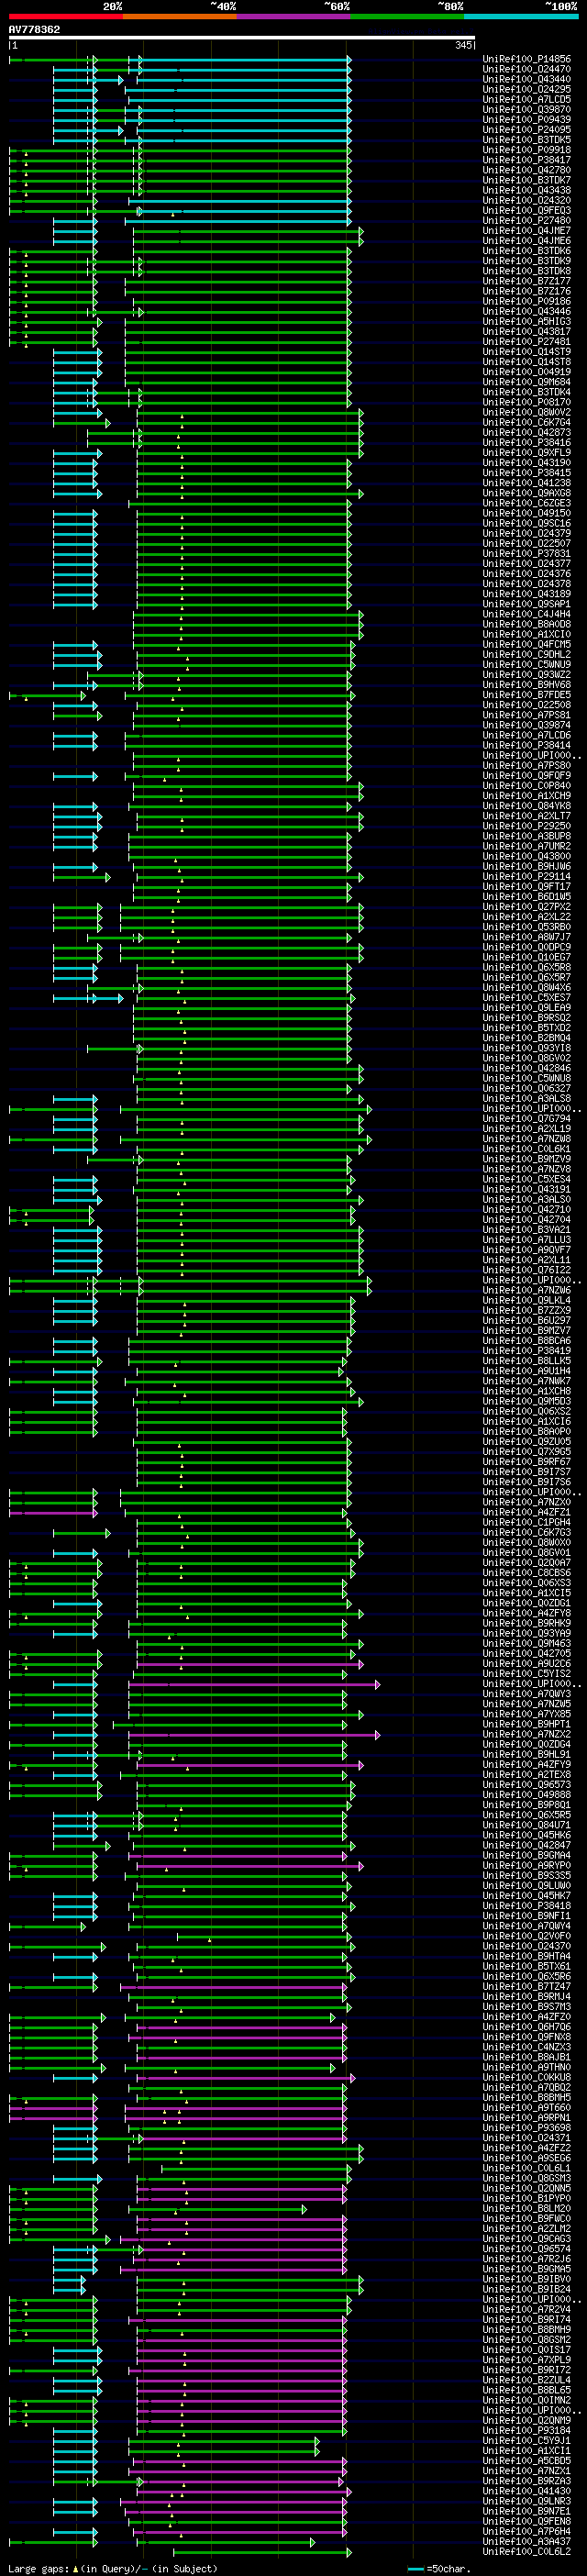
Task: Open hit UniRef100_P09439
Action: pos(527,119)
